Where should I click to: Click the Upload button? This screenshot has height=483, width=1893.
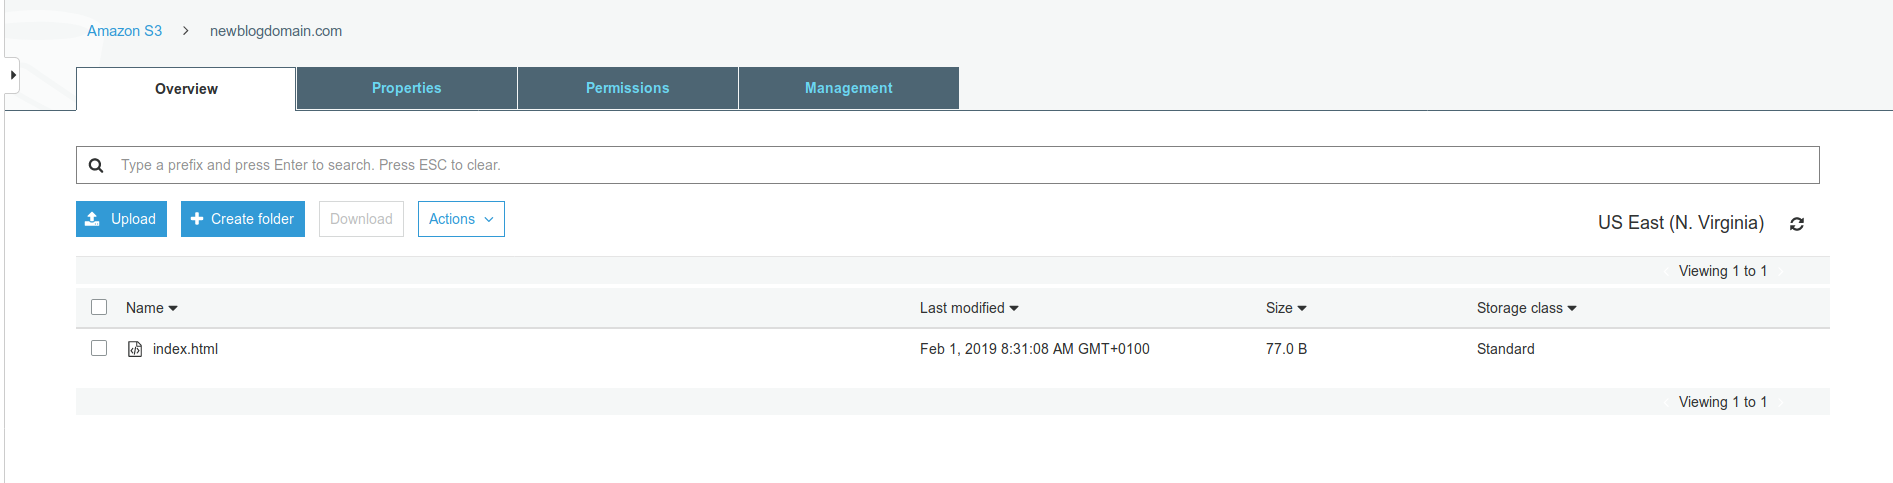click(x=121, y=219)
